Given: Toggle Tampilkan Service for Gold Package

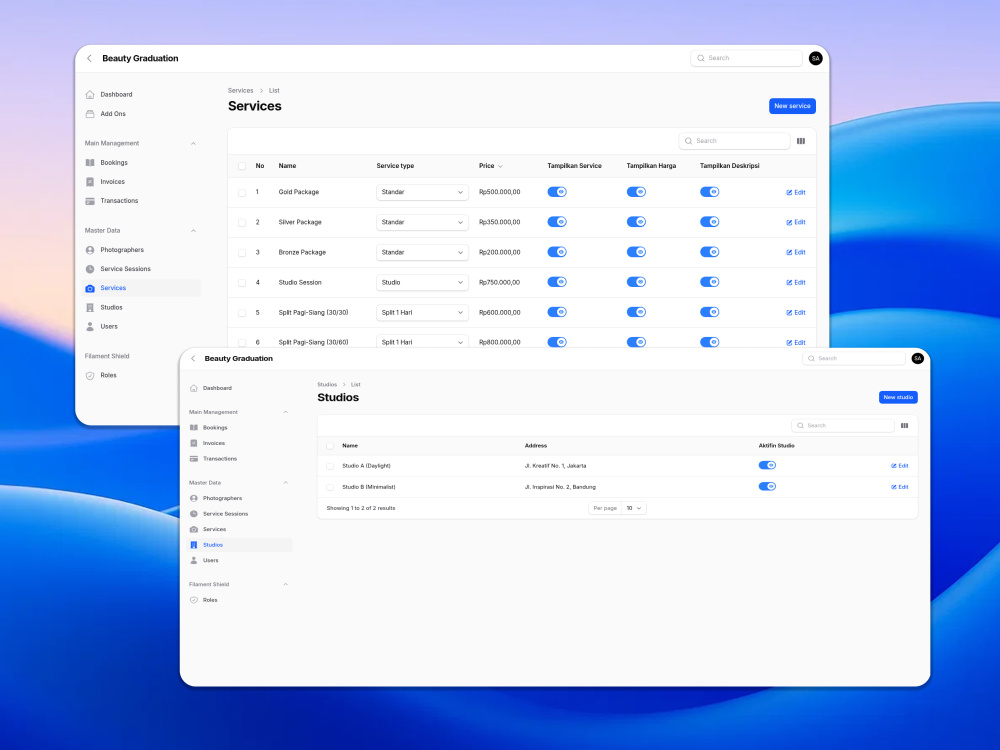Looking at the screenshot, I should point(557,192).
